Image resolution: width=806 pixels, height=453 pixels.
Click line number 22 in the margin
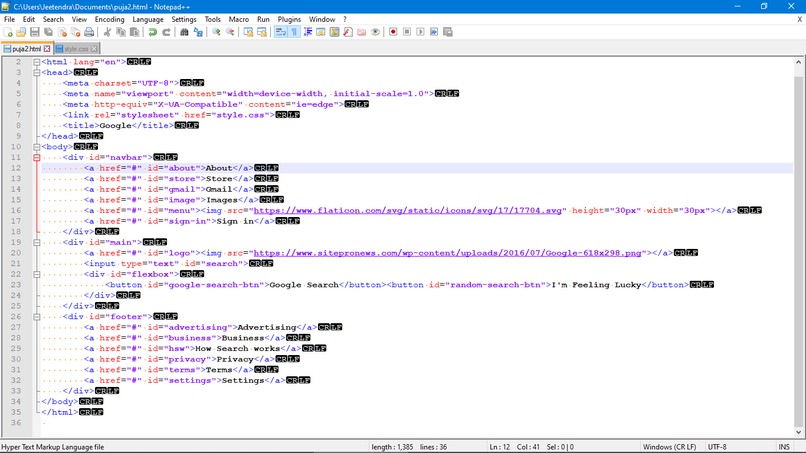(16, 274)
